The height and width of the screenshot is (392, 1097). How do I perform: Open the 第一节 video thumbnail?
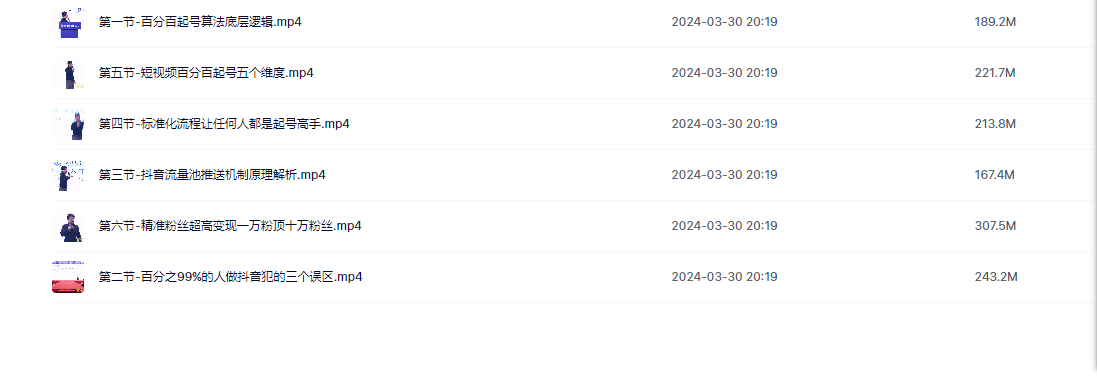[69, 22]
